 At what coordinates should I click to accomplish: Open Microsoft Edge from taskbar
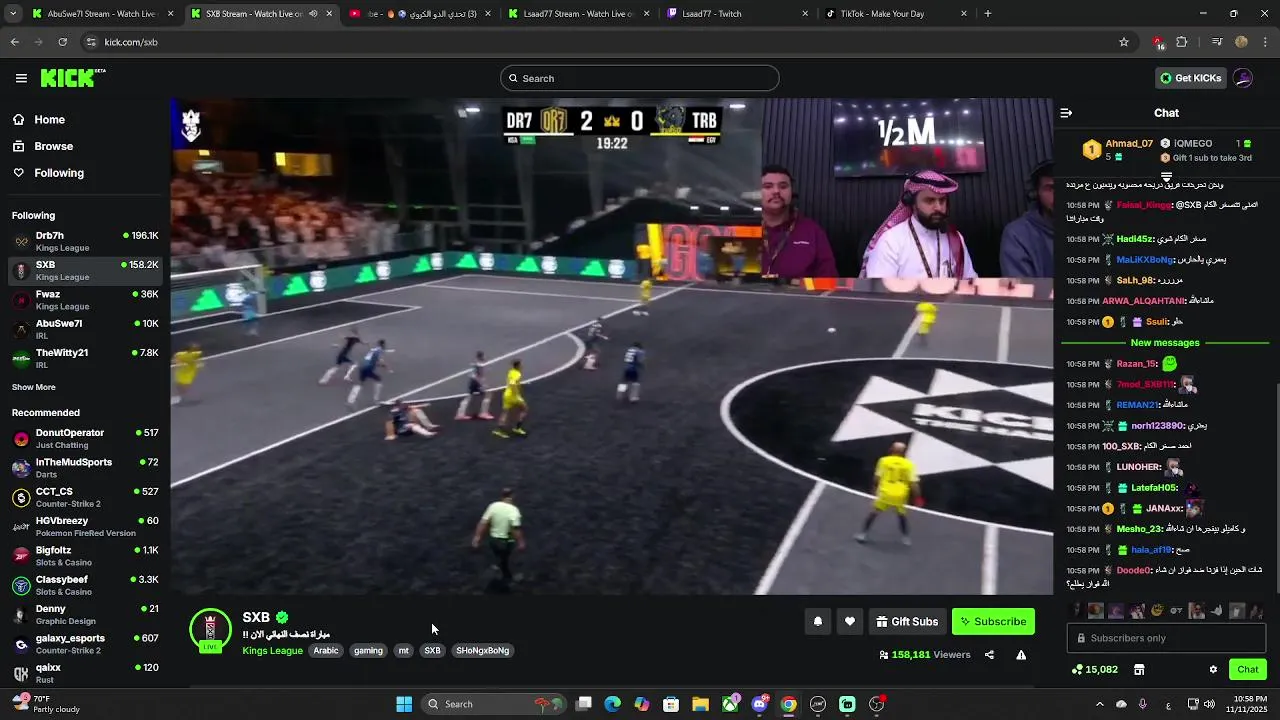point(612,704)
